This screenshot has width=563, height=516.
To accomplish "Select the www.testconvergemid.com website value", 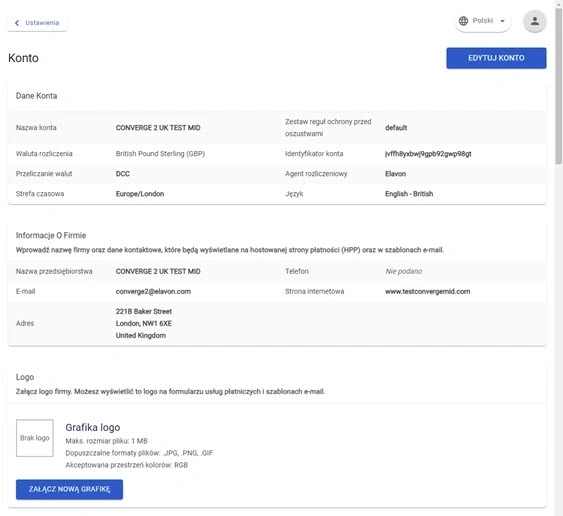I will pyautogui.click(x=428, y=292).
